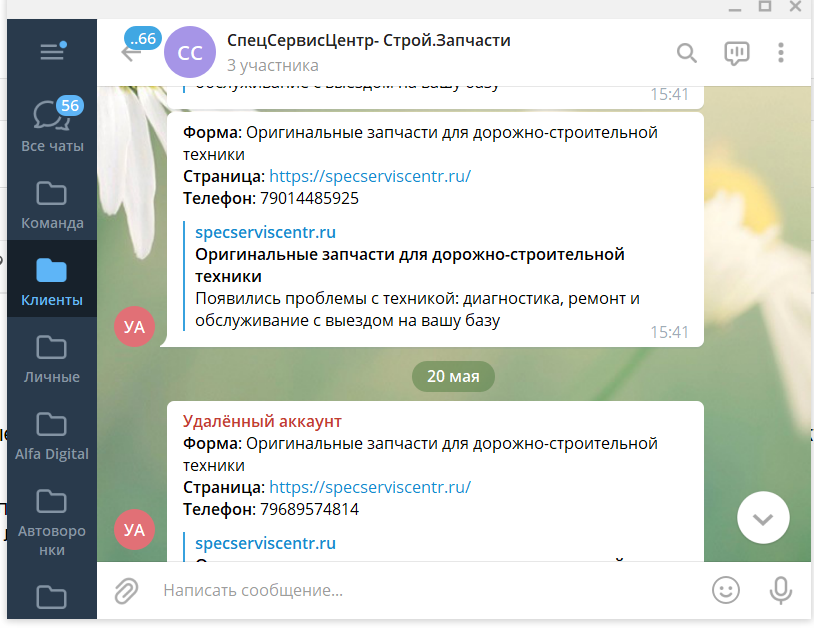The height and width of the screenshot is (628, 814).
Task: Open the Личные folder
Action: click(52, 358)
